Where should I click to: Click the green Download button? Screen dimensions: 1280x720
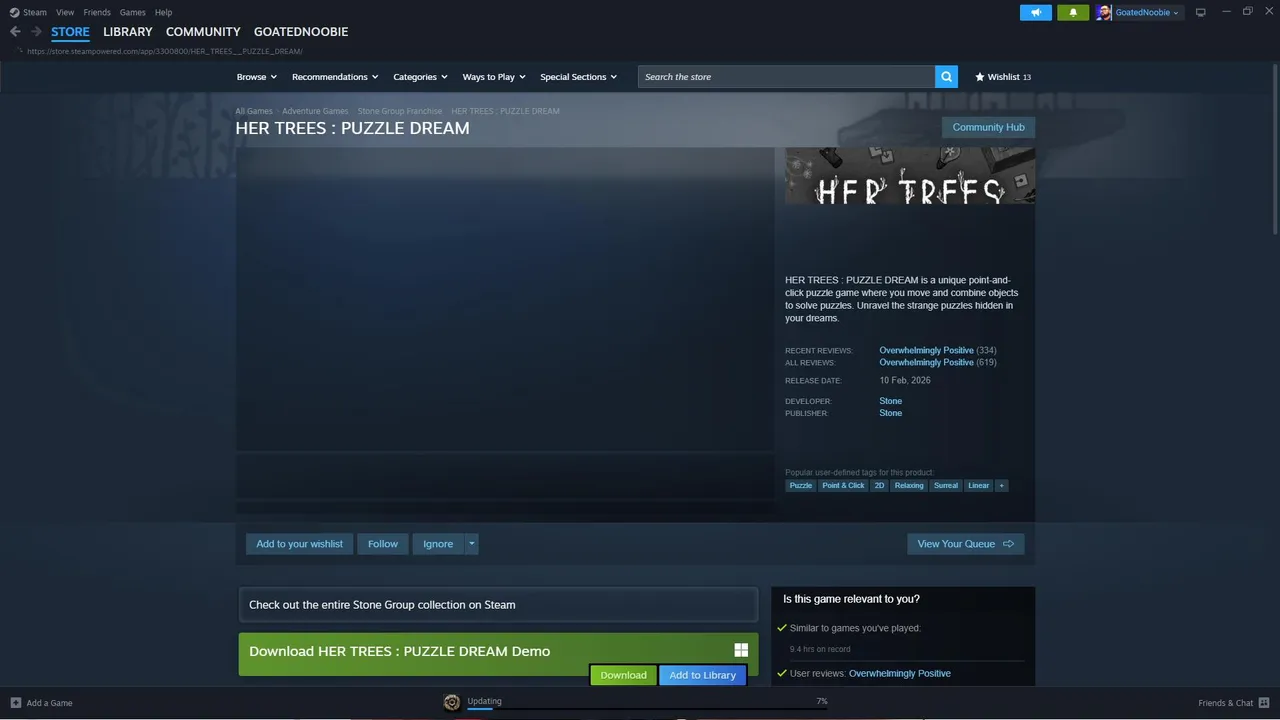coord(623,675)
